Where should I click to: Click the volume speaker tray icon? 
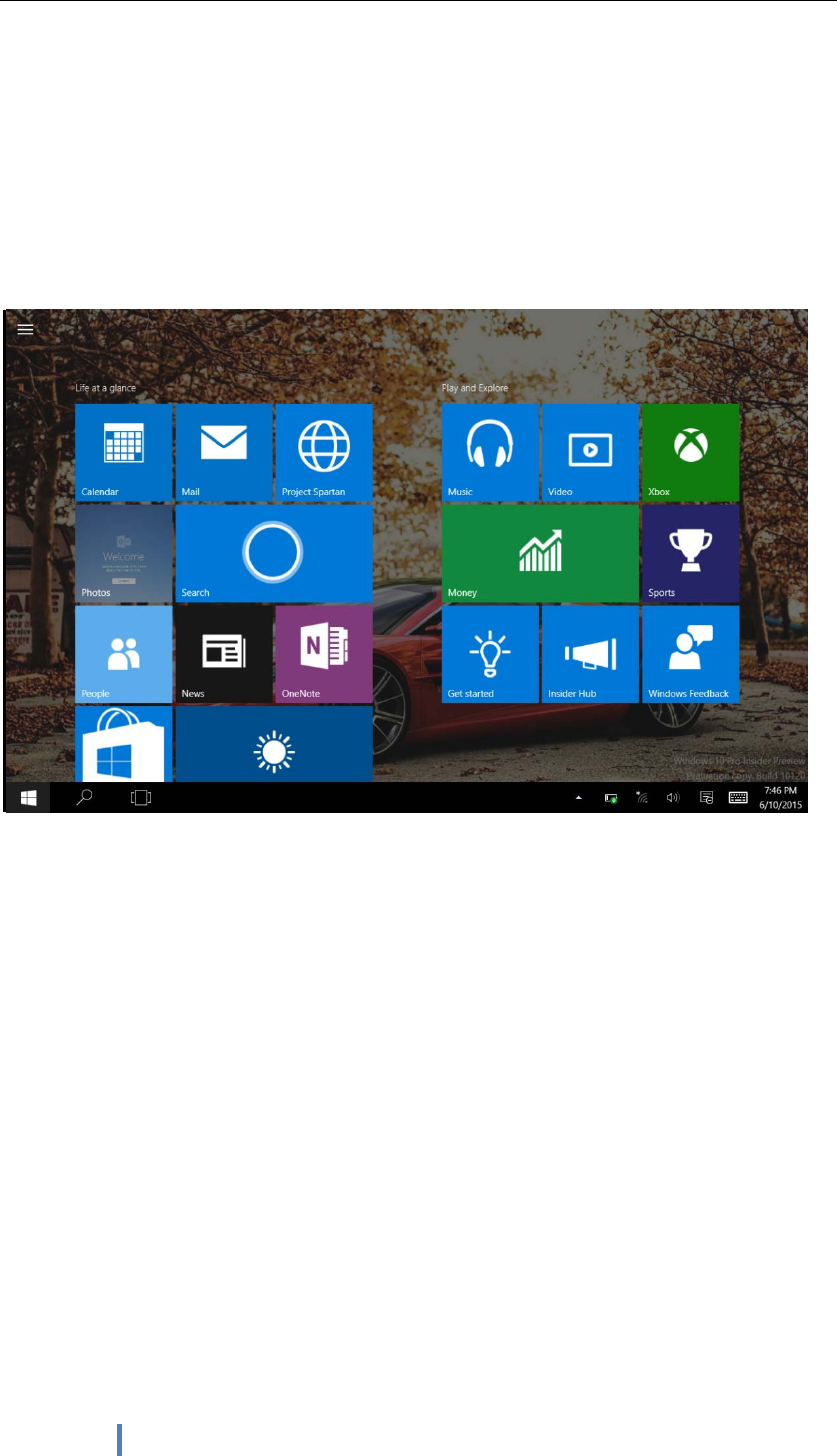(673, 798)
